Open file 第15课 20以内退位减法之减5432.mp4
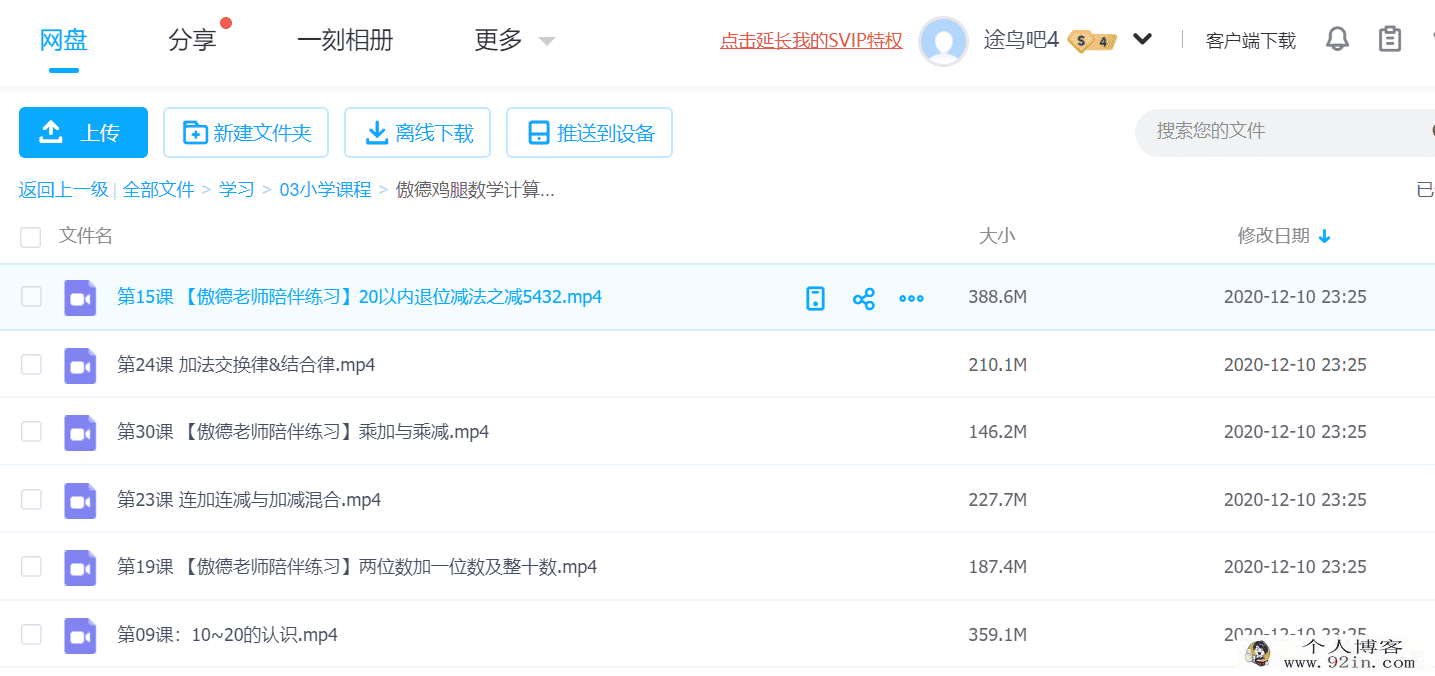 point(359,297)
